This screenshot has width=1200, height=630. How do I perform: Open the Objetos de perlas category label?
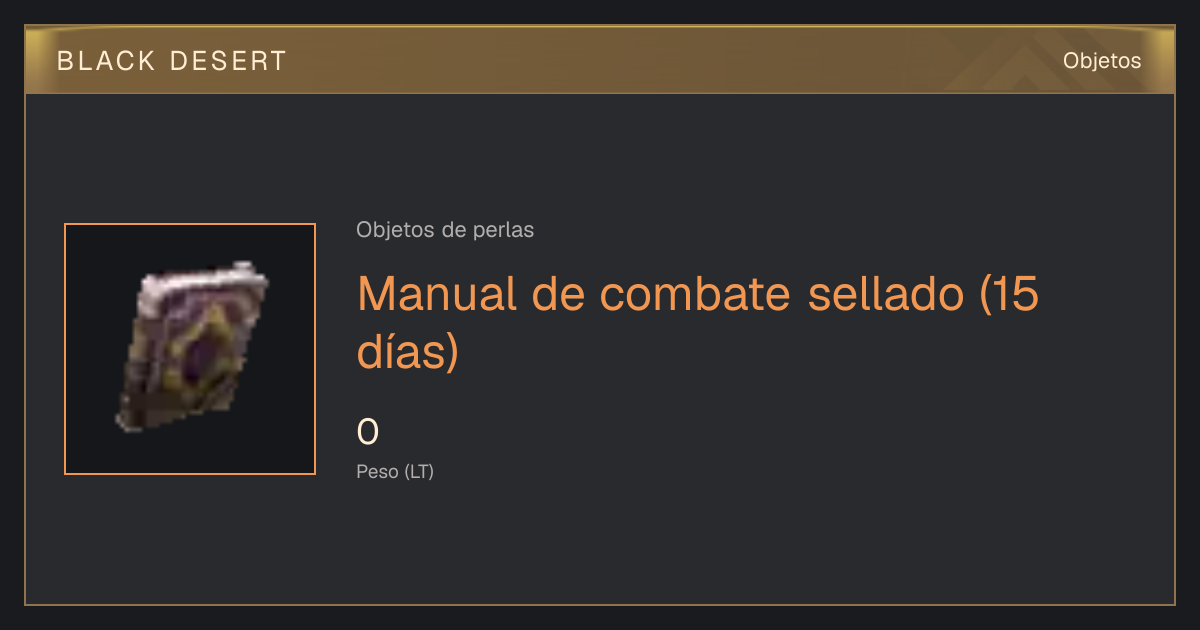click(445, 230)
